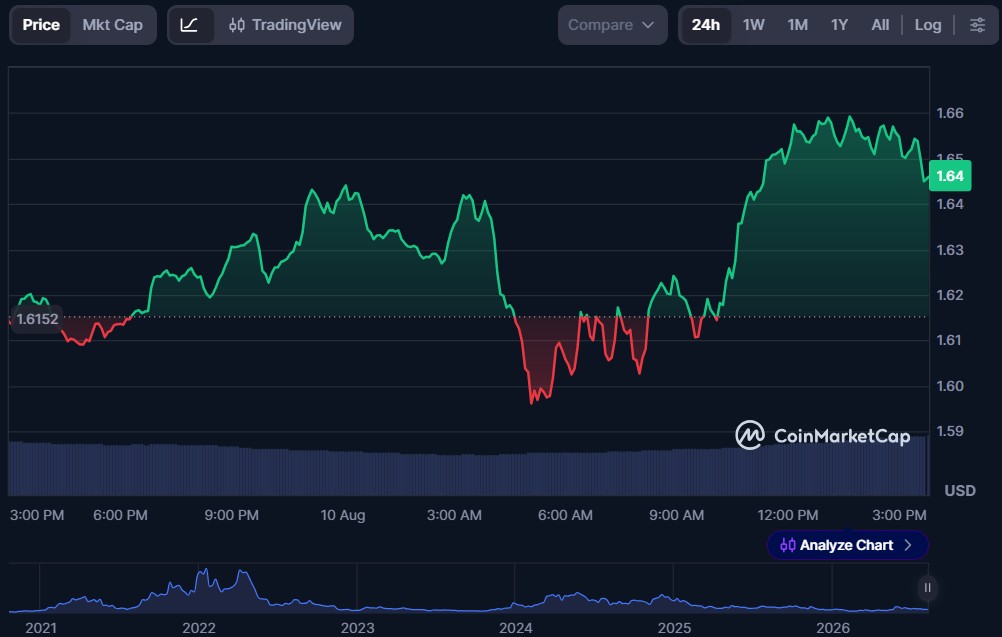Select the line chart view icon

189,25
